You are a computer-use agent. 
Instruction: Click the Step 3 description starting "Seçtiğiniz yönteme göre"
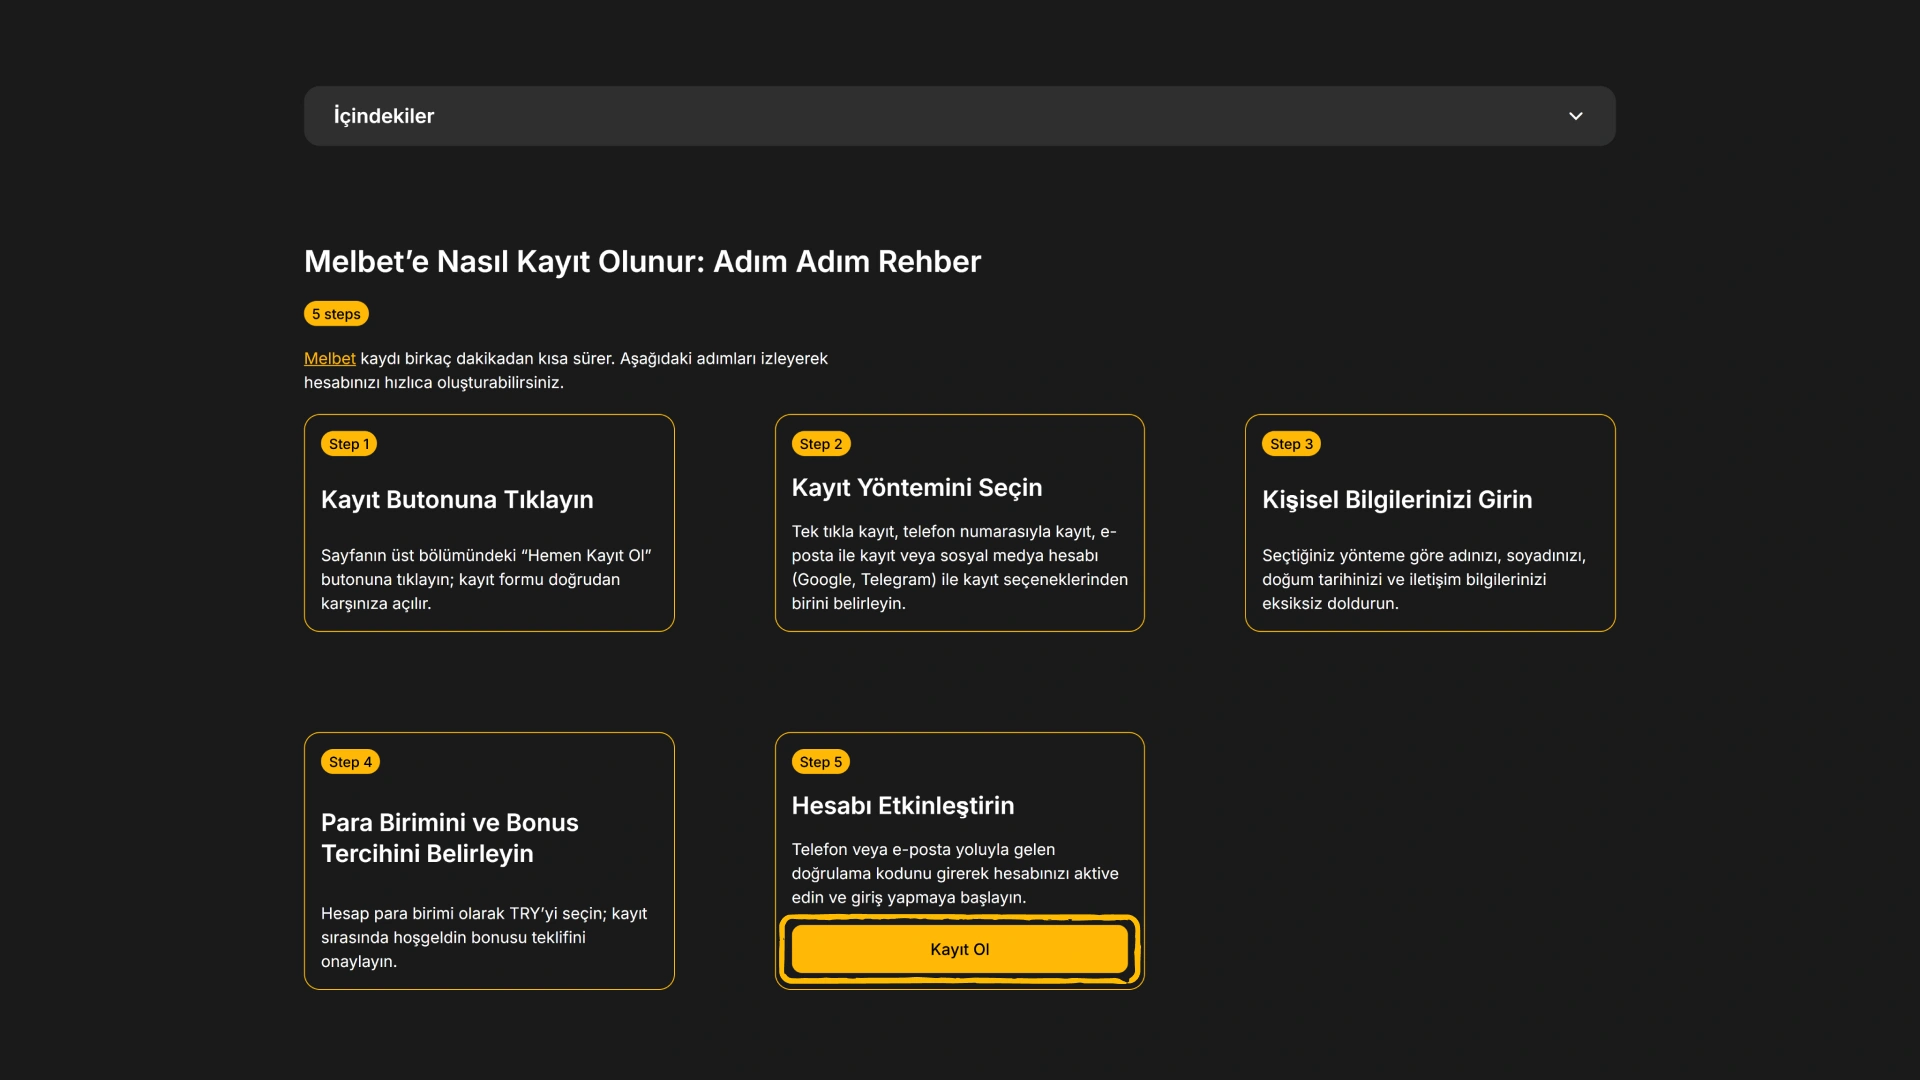pos(1424,579)
